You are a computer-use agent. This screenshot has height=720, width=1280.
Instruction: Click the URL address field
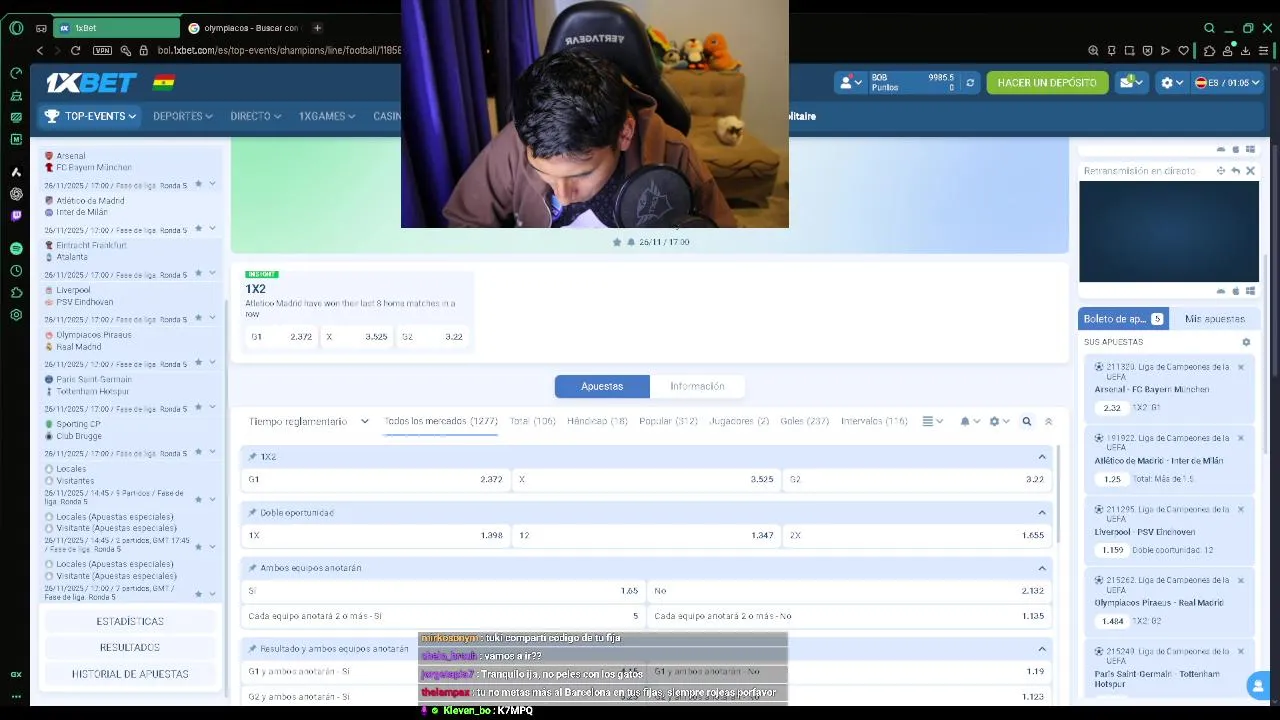pos(278,50)
